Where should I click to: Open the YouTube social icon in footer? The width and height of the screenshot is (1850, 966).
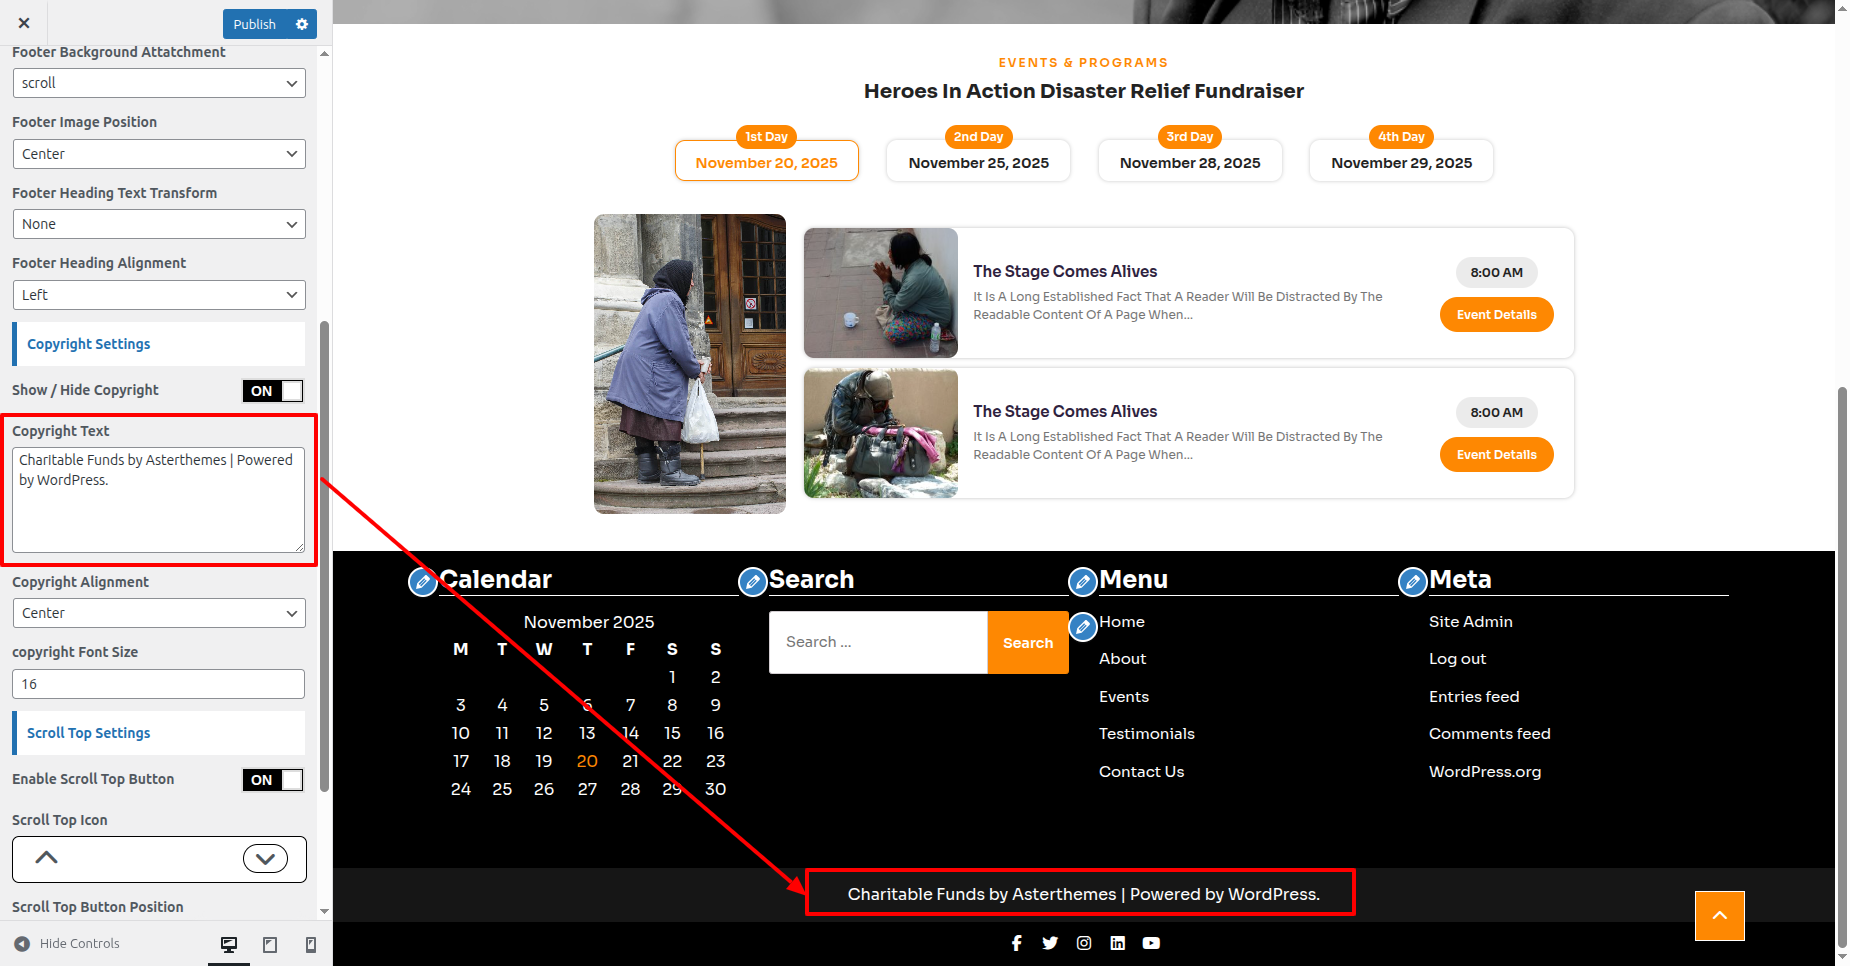(x=1151, y=943)
